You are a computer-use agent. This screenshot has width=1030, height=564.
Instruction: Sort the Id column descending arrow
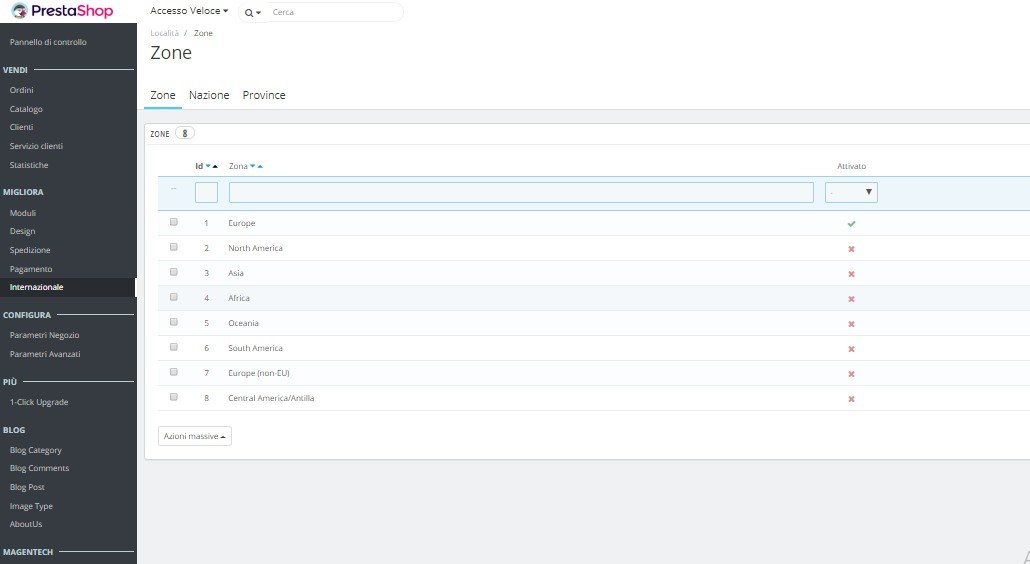pyautogui.click(x=208, y=166)
